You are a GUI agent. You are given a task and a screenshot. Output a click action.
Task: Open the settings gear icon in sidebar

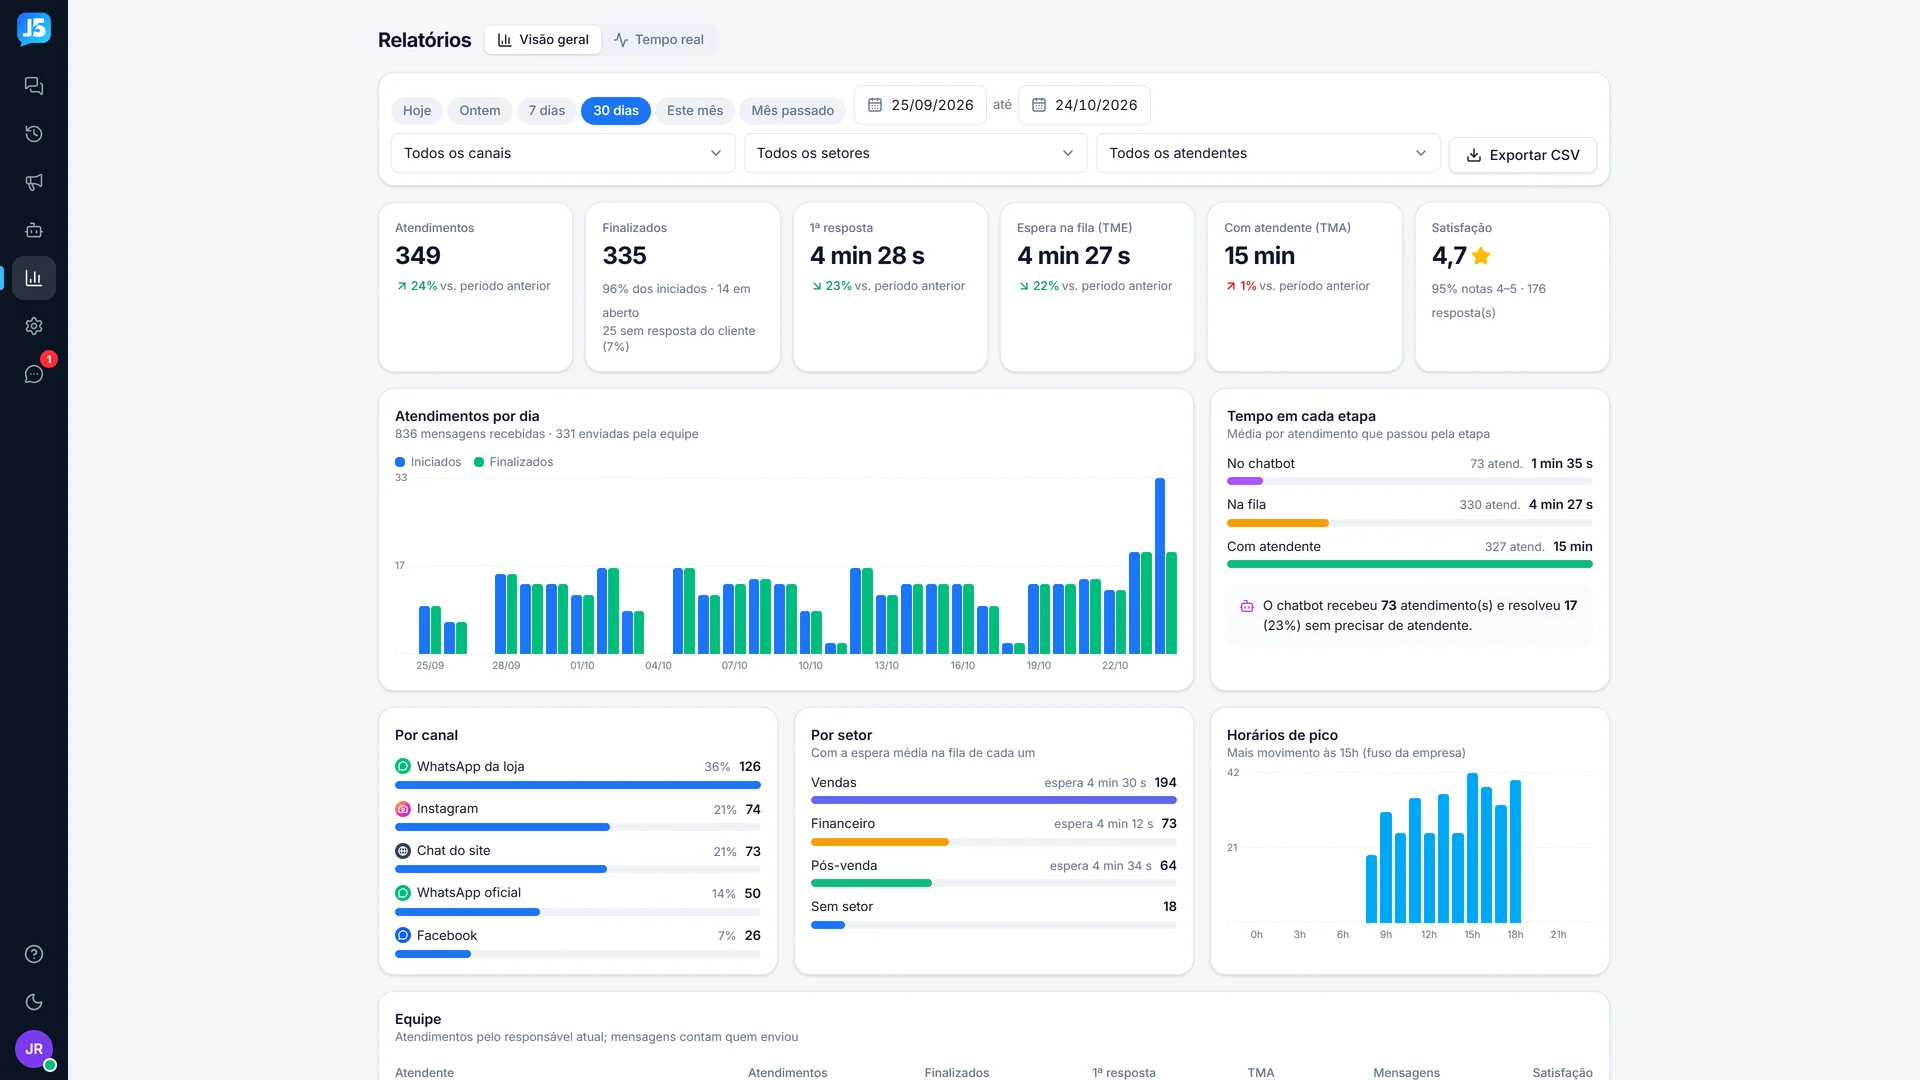tap(34, 326)
